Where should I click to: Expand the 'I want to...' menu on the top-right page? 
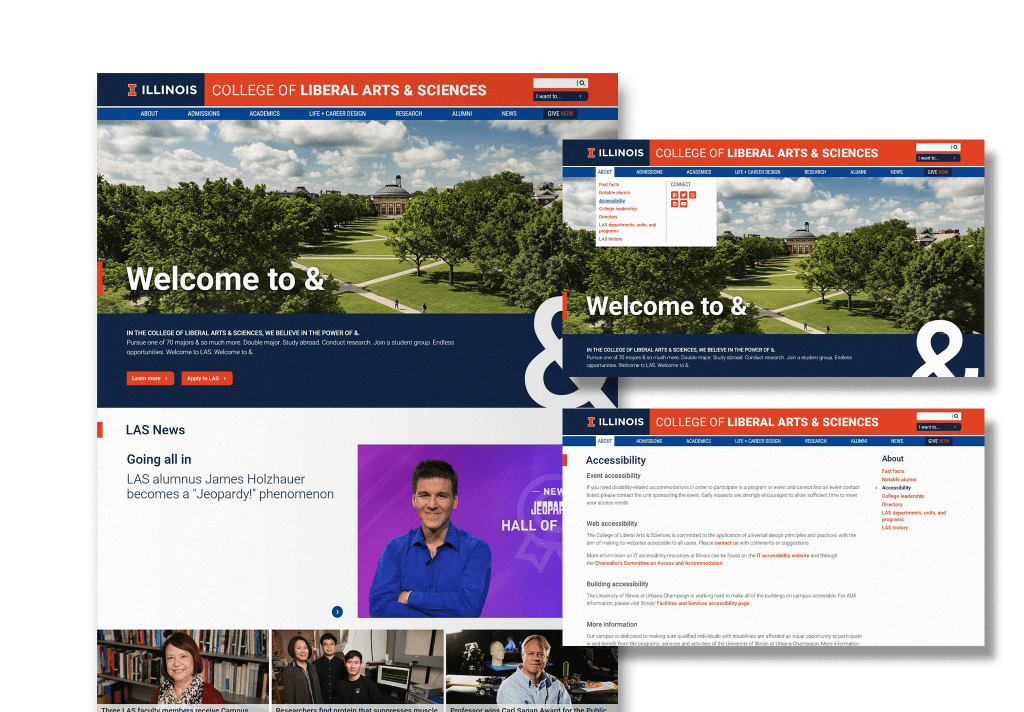[938, 158]
